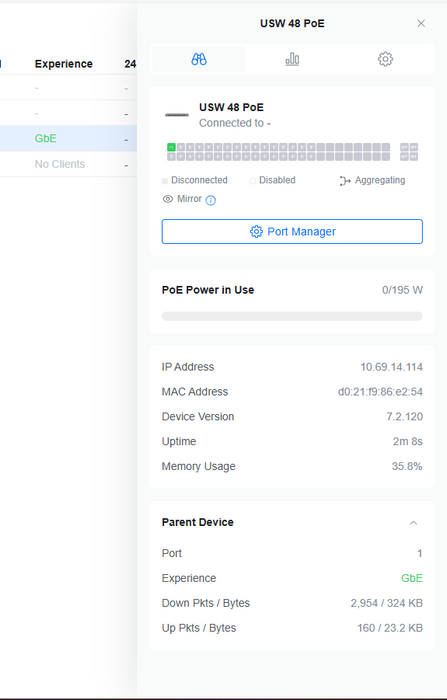Click the USW 48 PoE device thumbnail
Viewport: 447px width, 700px height.
click(x=177, y=115)
